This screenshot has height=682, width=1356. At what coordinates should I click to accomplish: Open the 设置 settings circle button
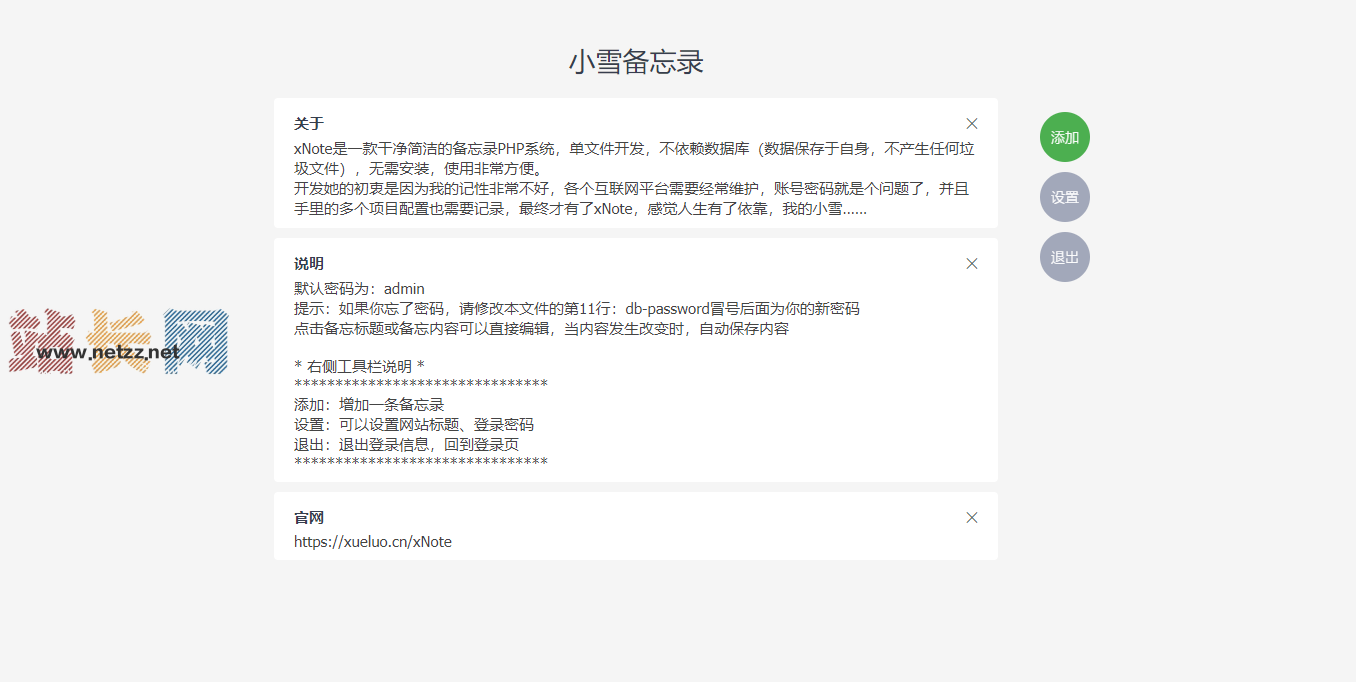pyautogui.click(x=1064, y=197)
